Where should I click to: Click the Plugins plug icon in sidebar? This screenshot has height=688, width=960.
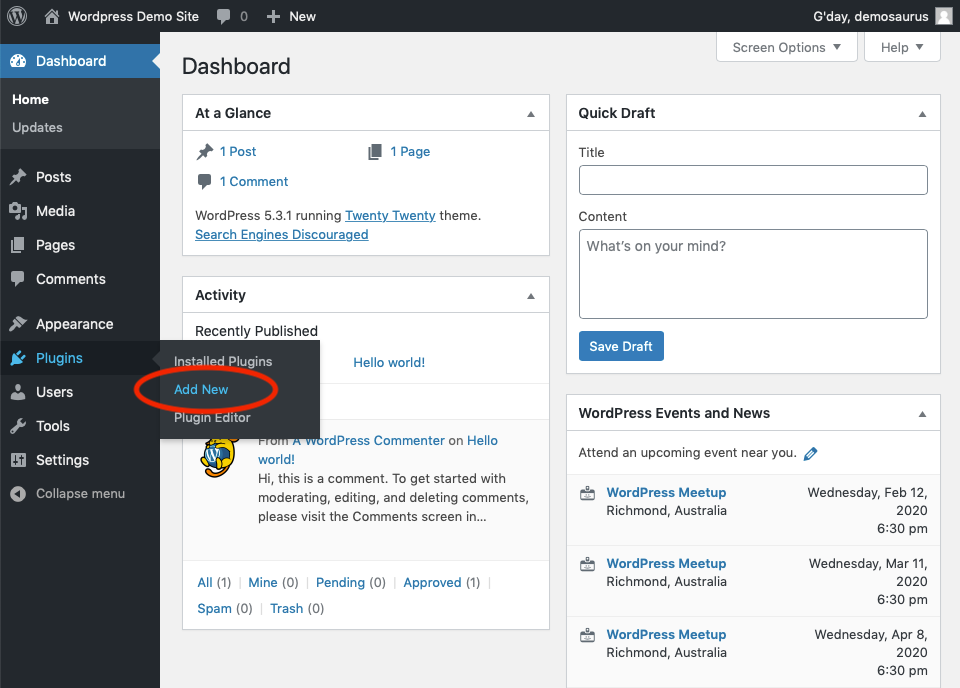(18, 358)
